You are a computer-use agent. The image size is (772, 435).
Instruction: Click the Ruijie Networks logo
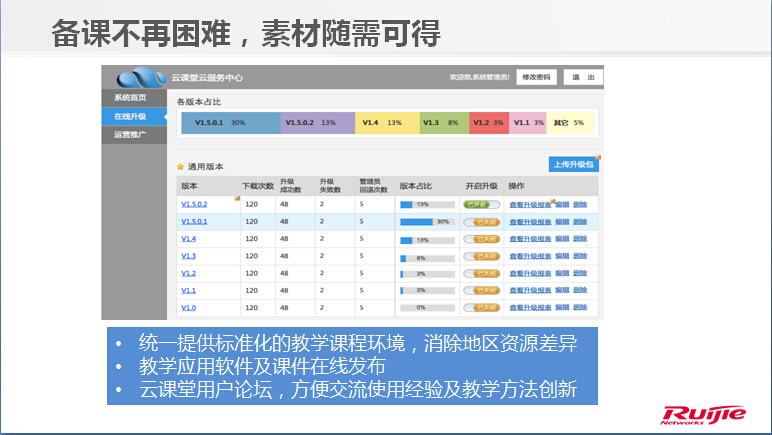pyautogui.click(x=717, y=413)
